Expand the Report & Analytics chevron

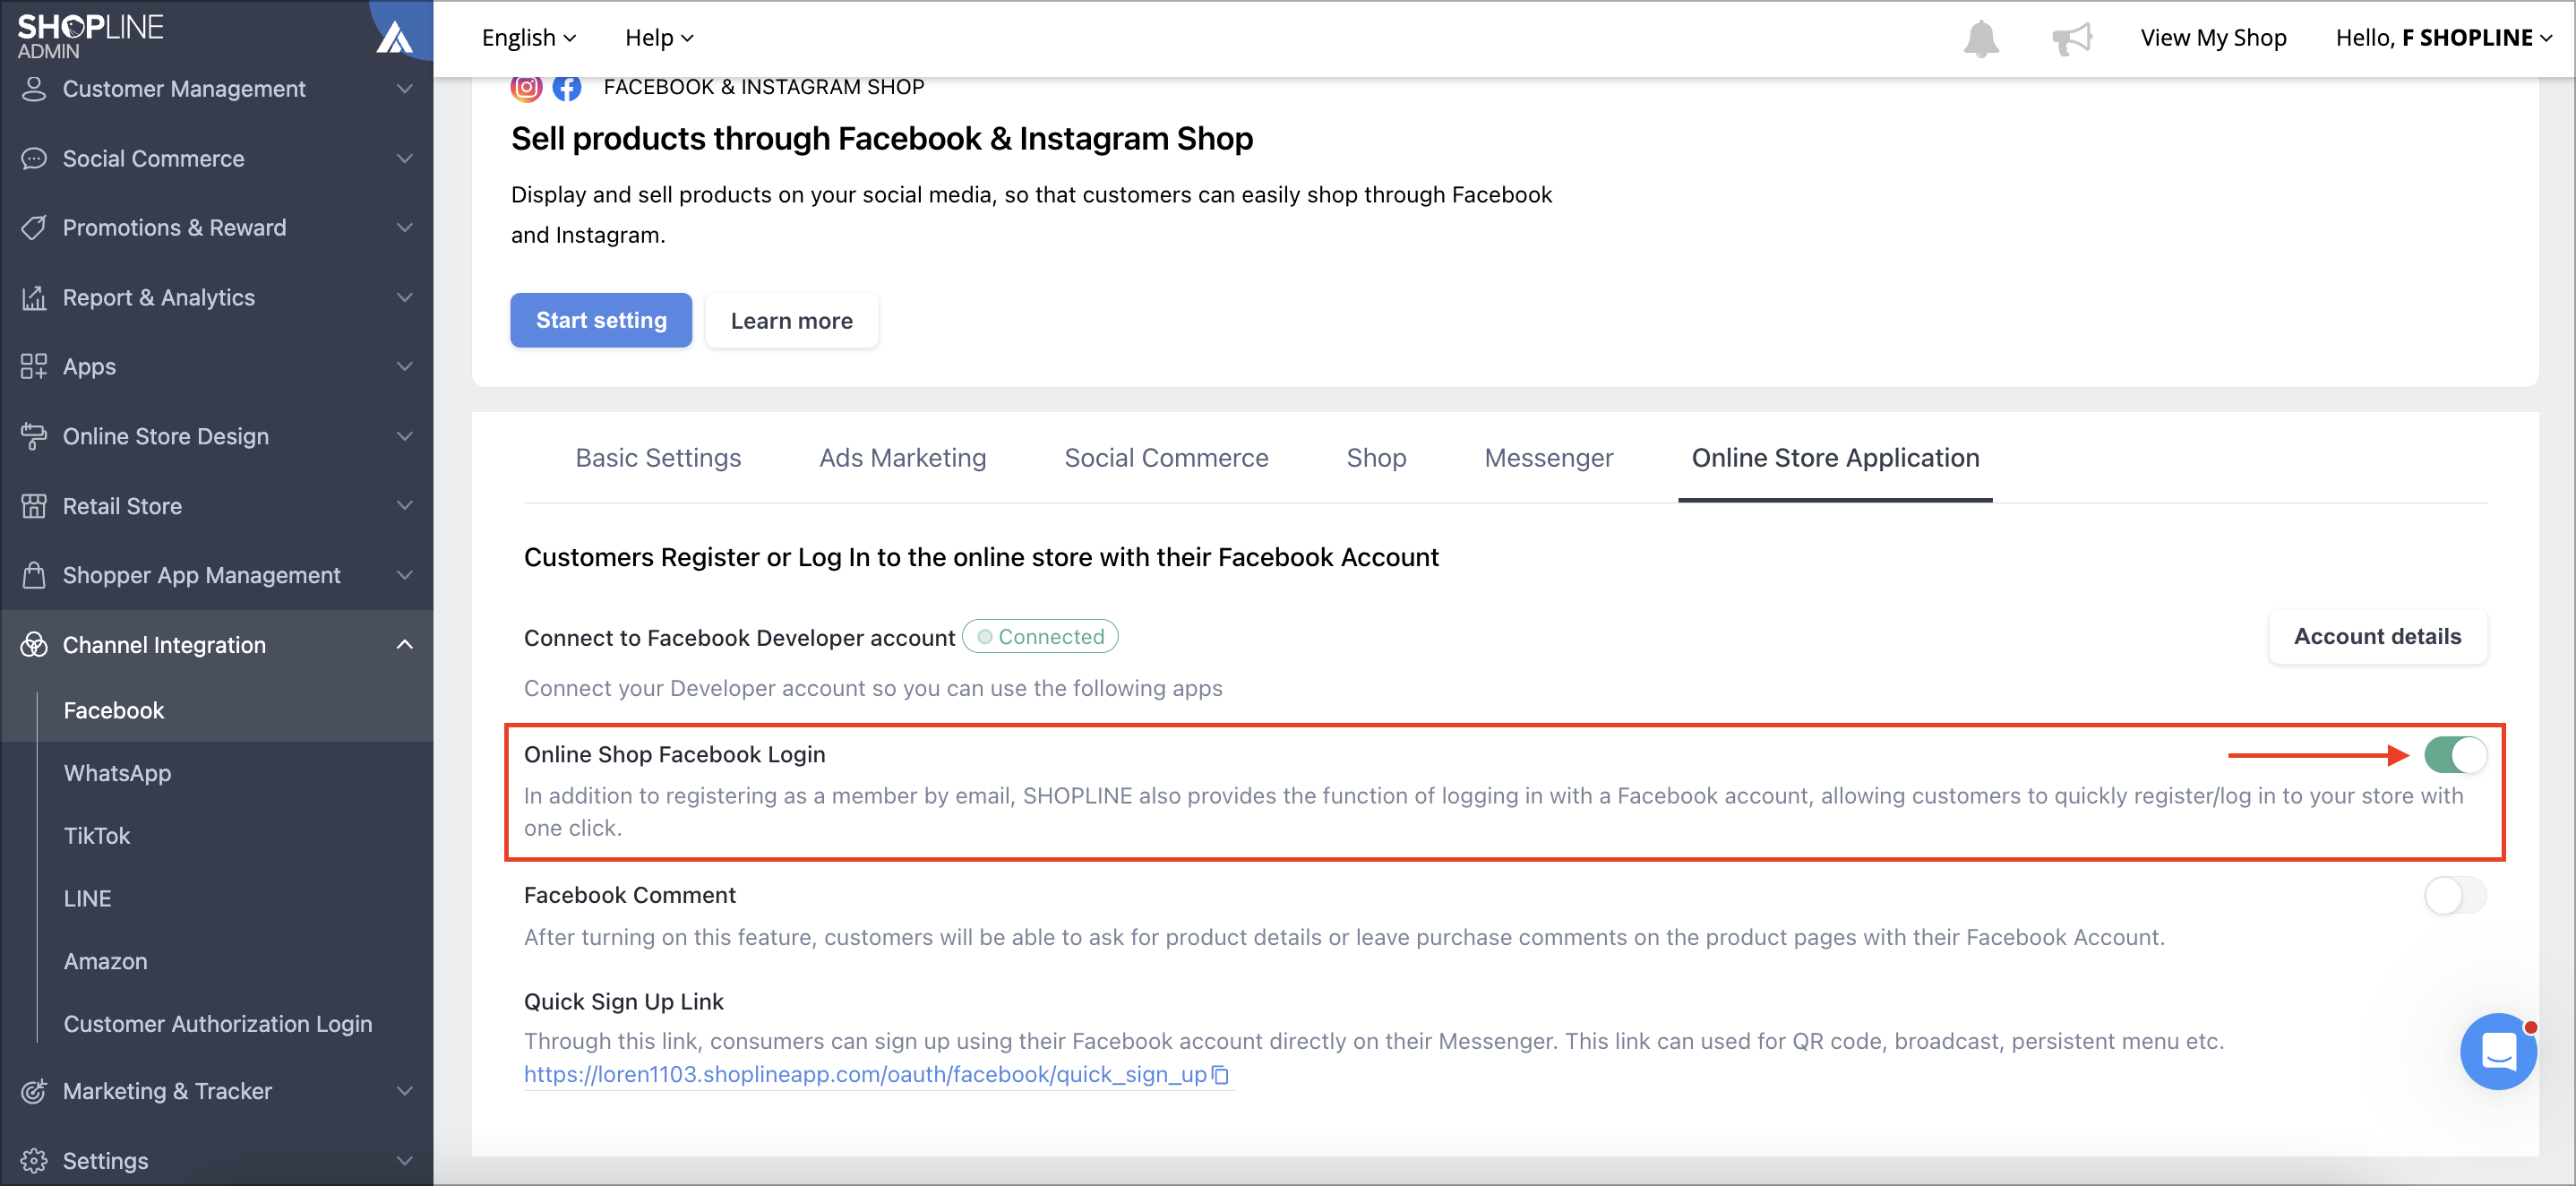pyautogui.click(x=404, y=297)
